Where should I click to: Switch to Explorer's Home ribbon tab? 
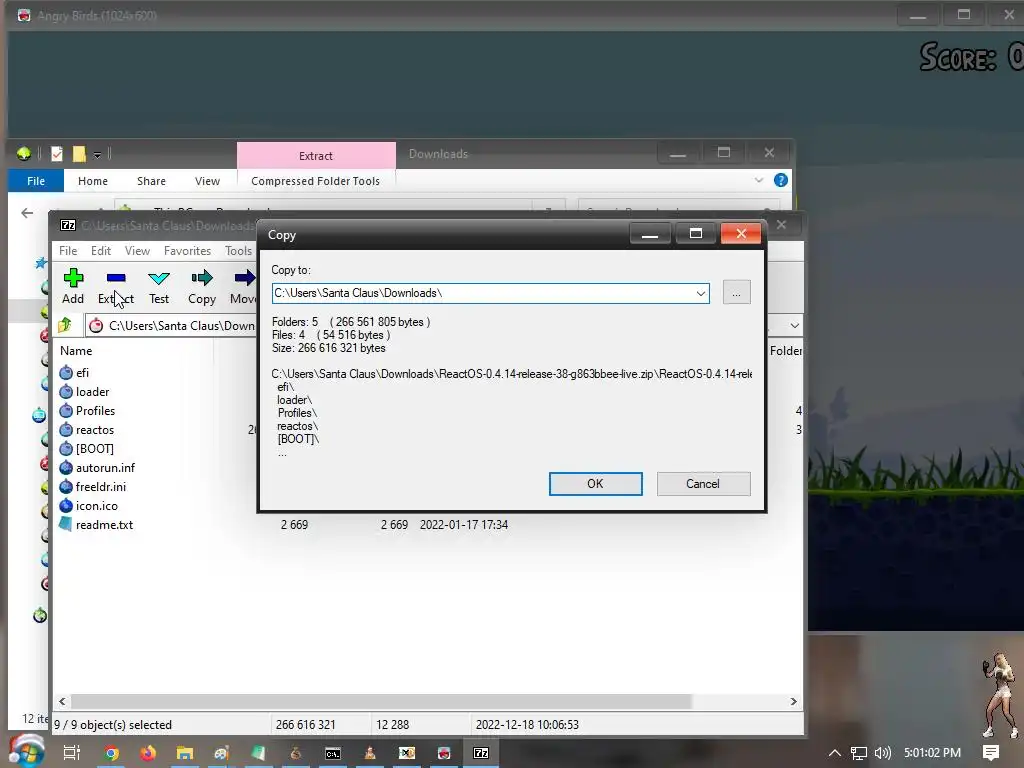(x=93, y=181)
